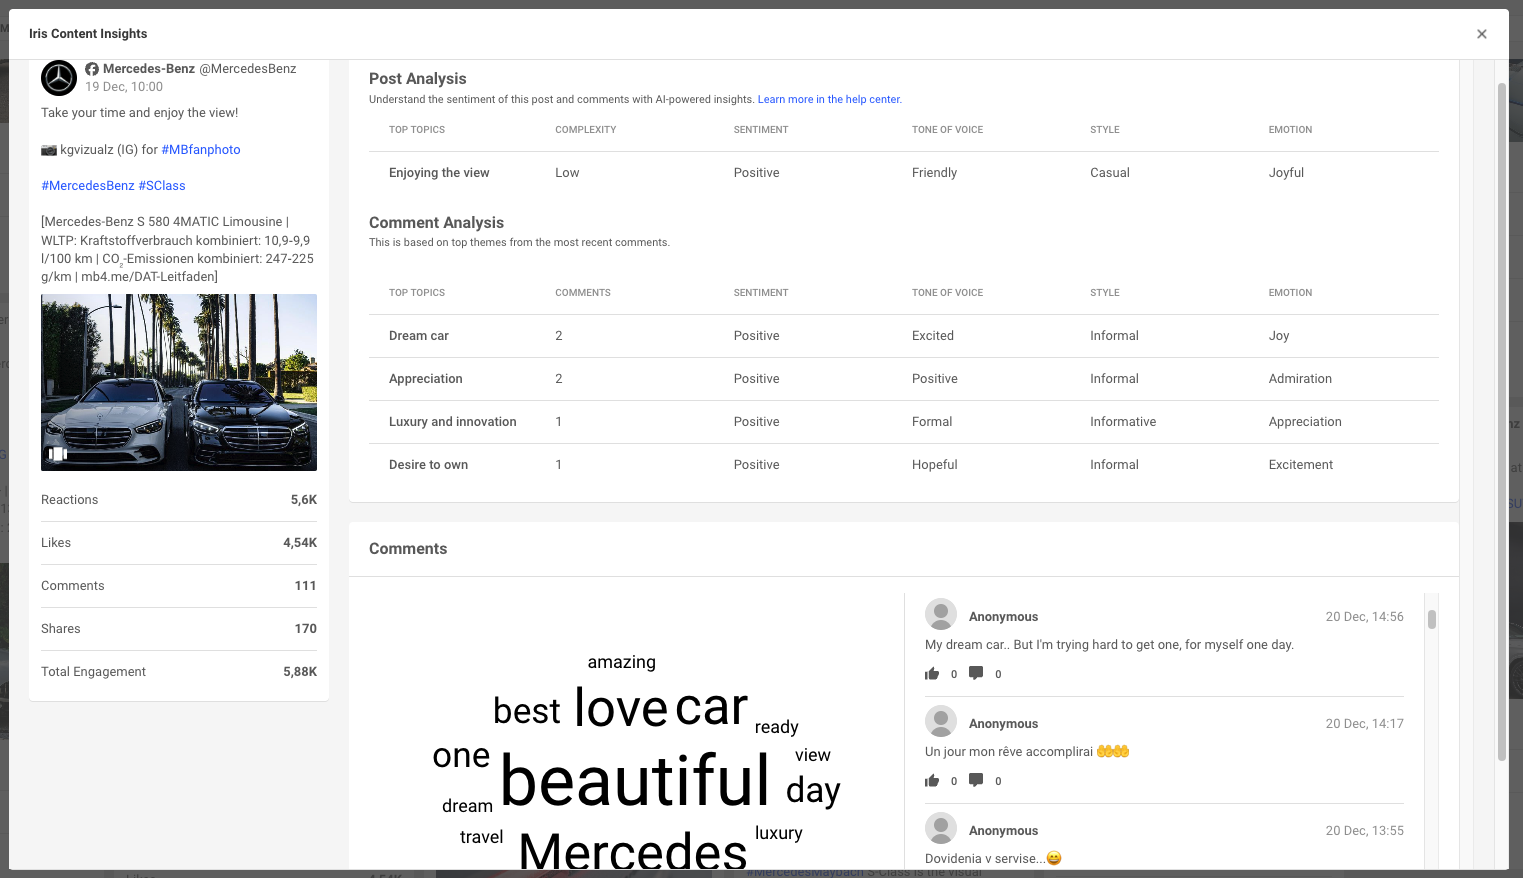Click the Likes count 4,54K

coord(300,543)
